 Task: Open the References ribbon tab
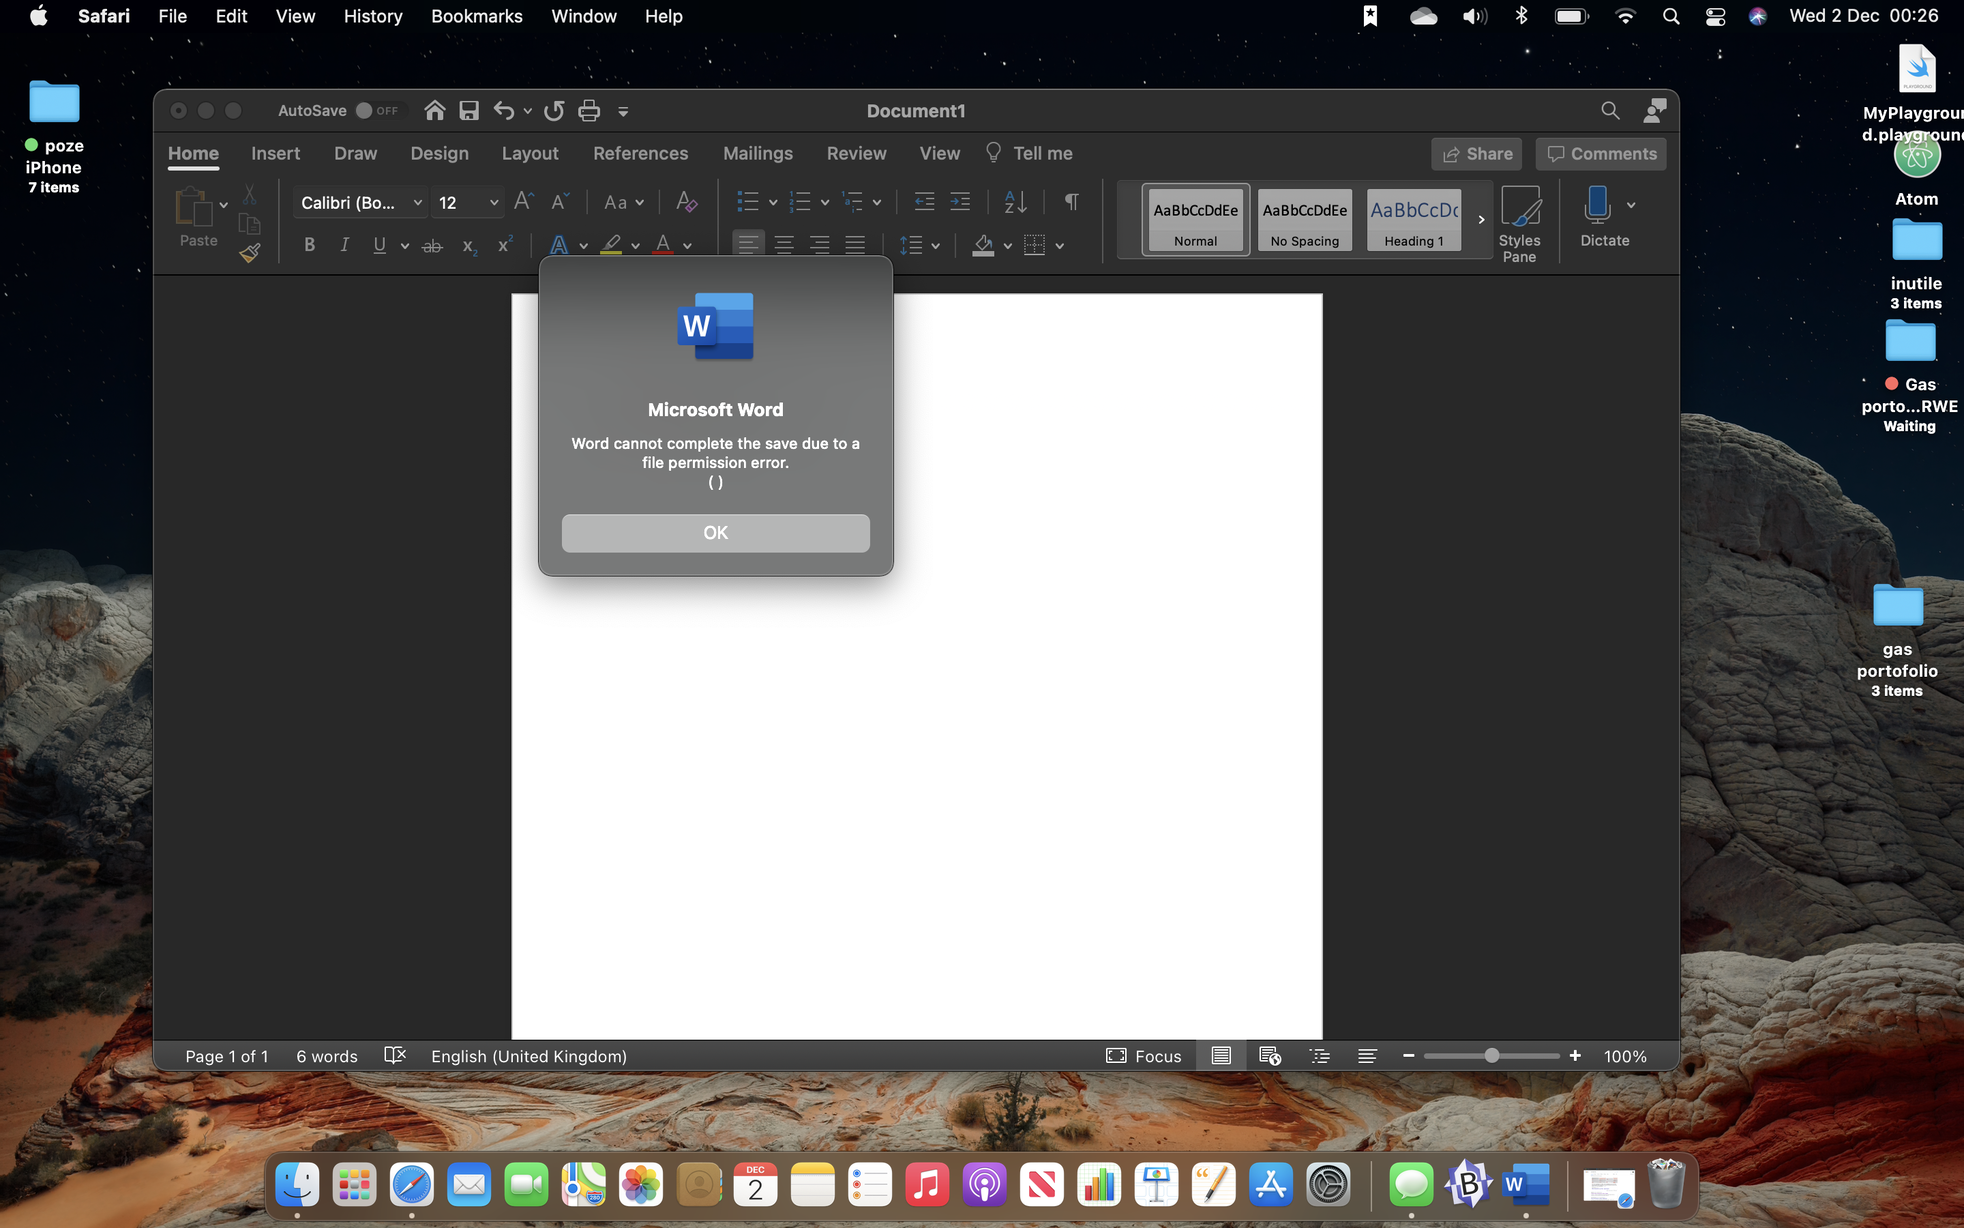(x=640, y=153)
